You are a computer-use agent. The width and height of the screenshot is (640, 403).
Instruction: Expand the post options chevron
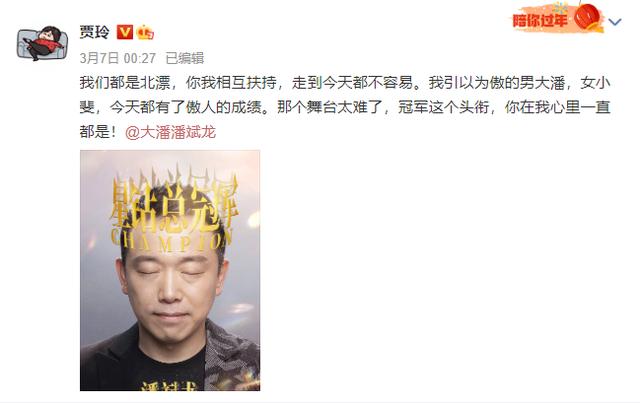tap(615, 22)
